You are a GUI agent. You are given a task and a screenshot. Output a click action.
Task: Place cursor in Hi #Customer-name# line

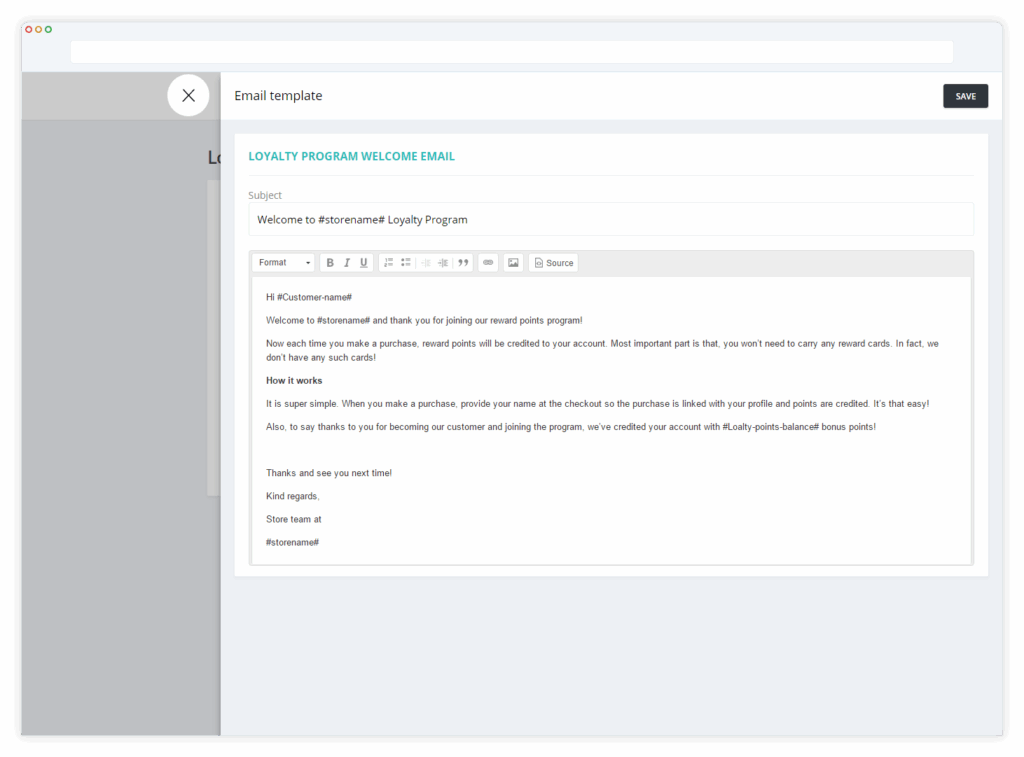[x=308, y=297]
